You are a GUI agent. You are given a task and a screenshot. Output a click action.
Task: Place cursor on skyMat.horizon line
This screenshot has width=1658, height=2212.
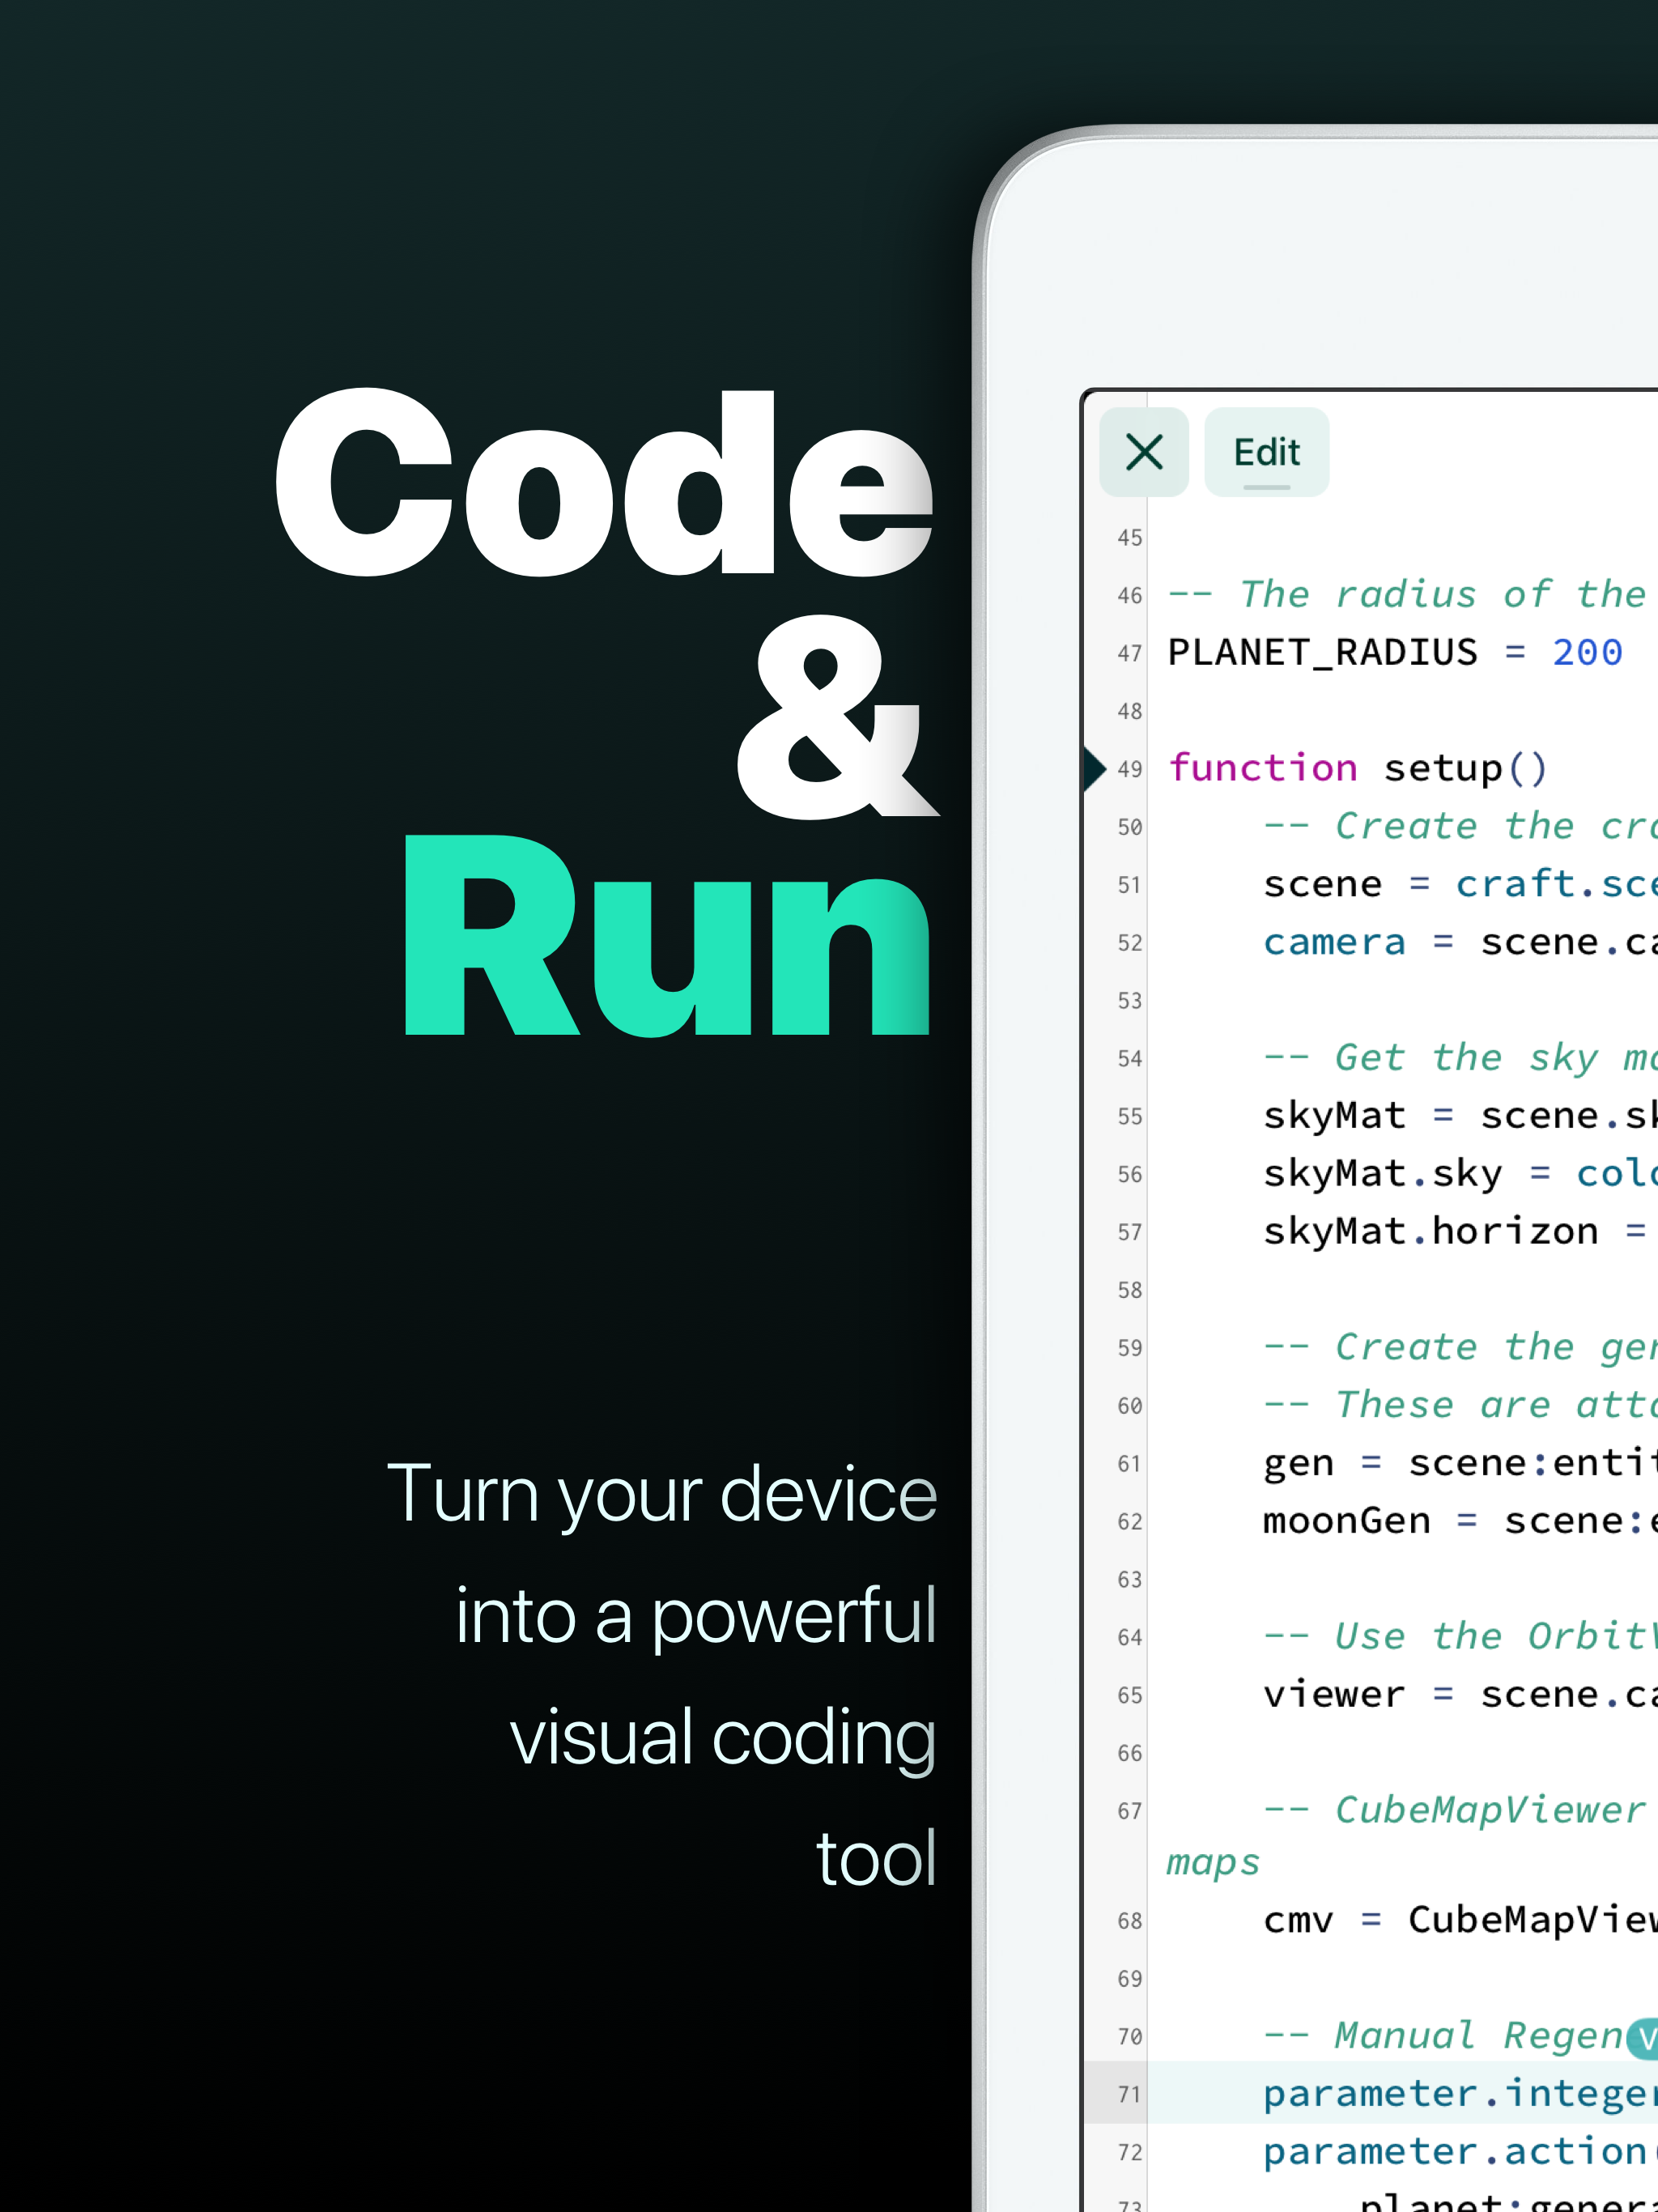point(1430,1231)
